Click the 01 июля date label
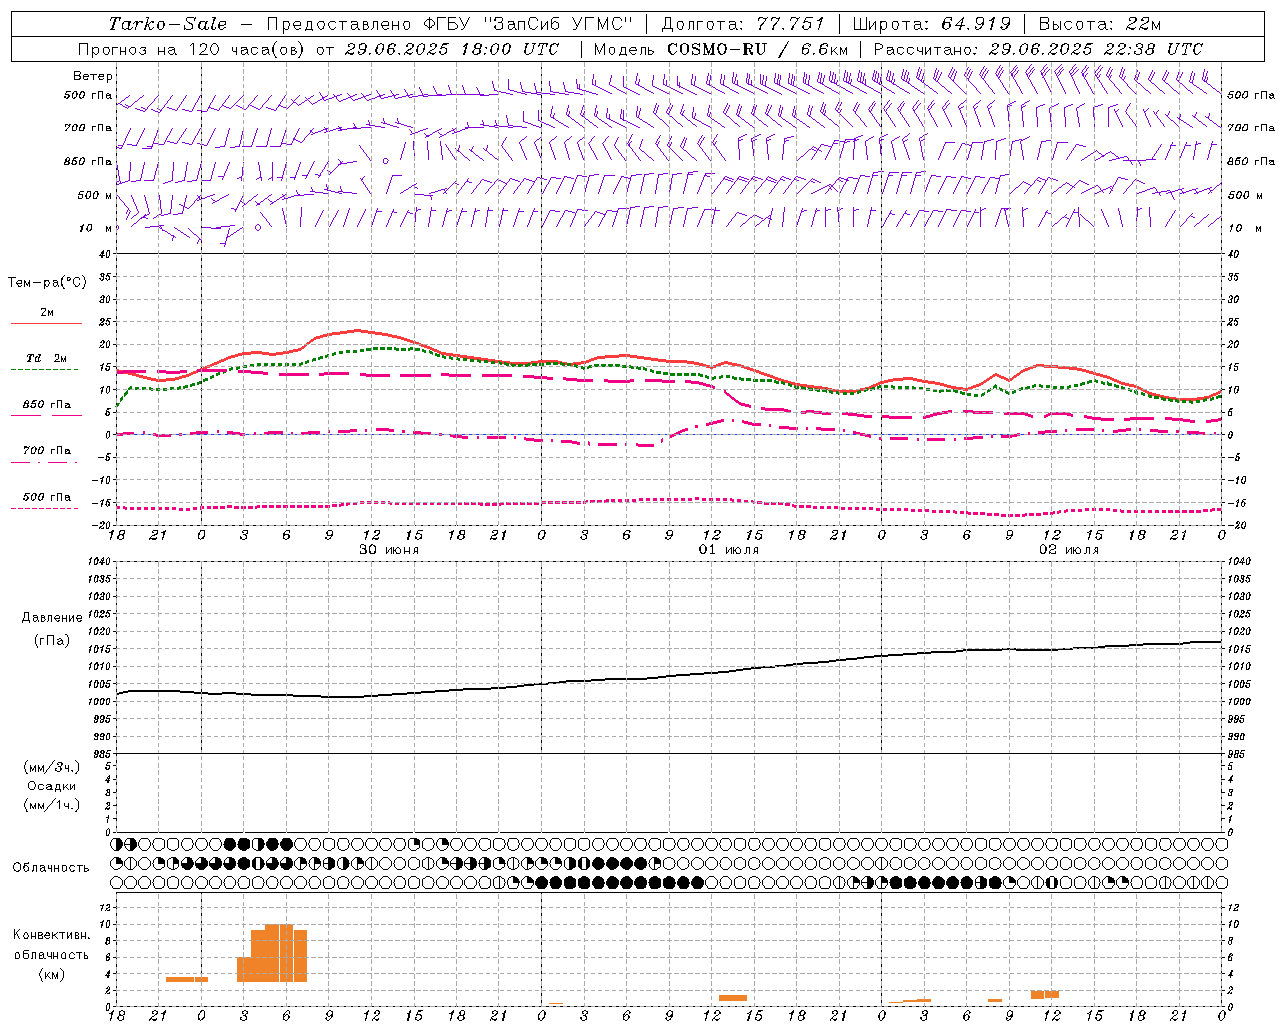 coord(729,550)
